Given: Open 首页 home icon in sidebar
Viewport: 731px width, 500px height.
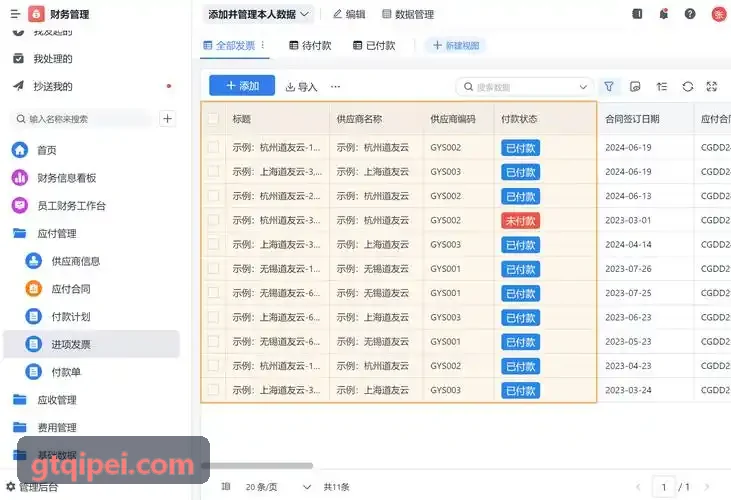Looking at the screenshot, I should click(x=20, y=150).
